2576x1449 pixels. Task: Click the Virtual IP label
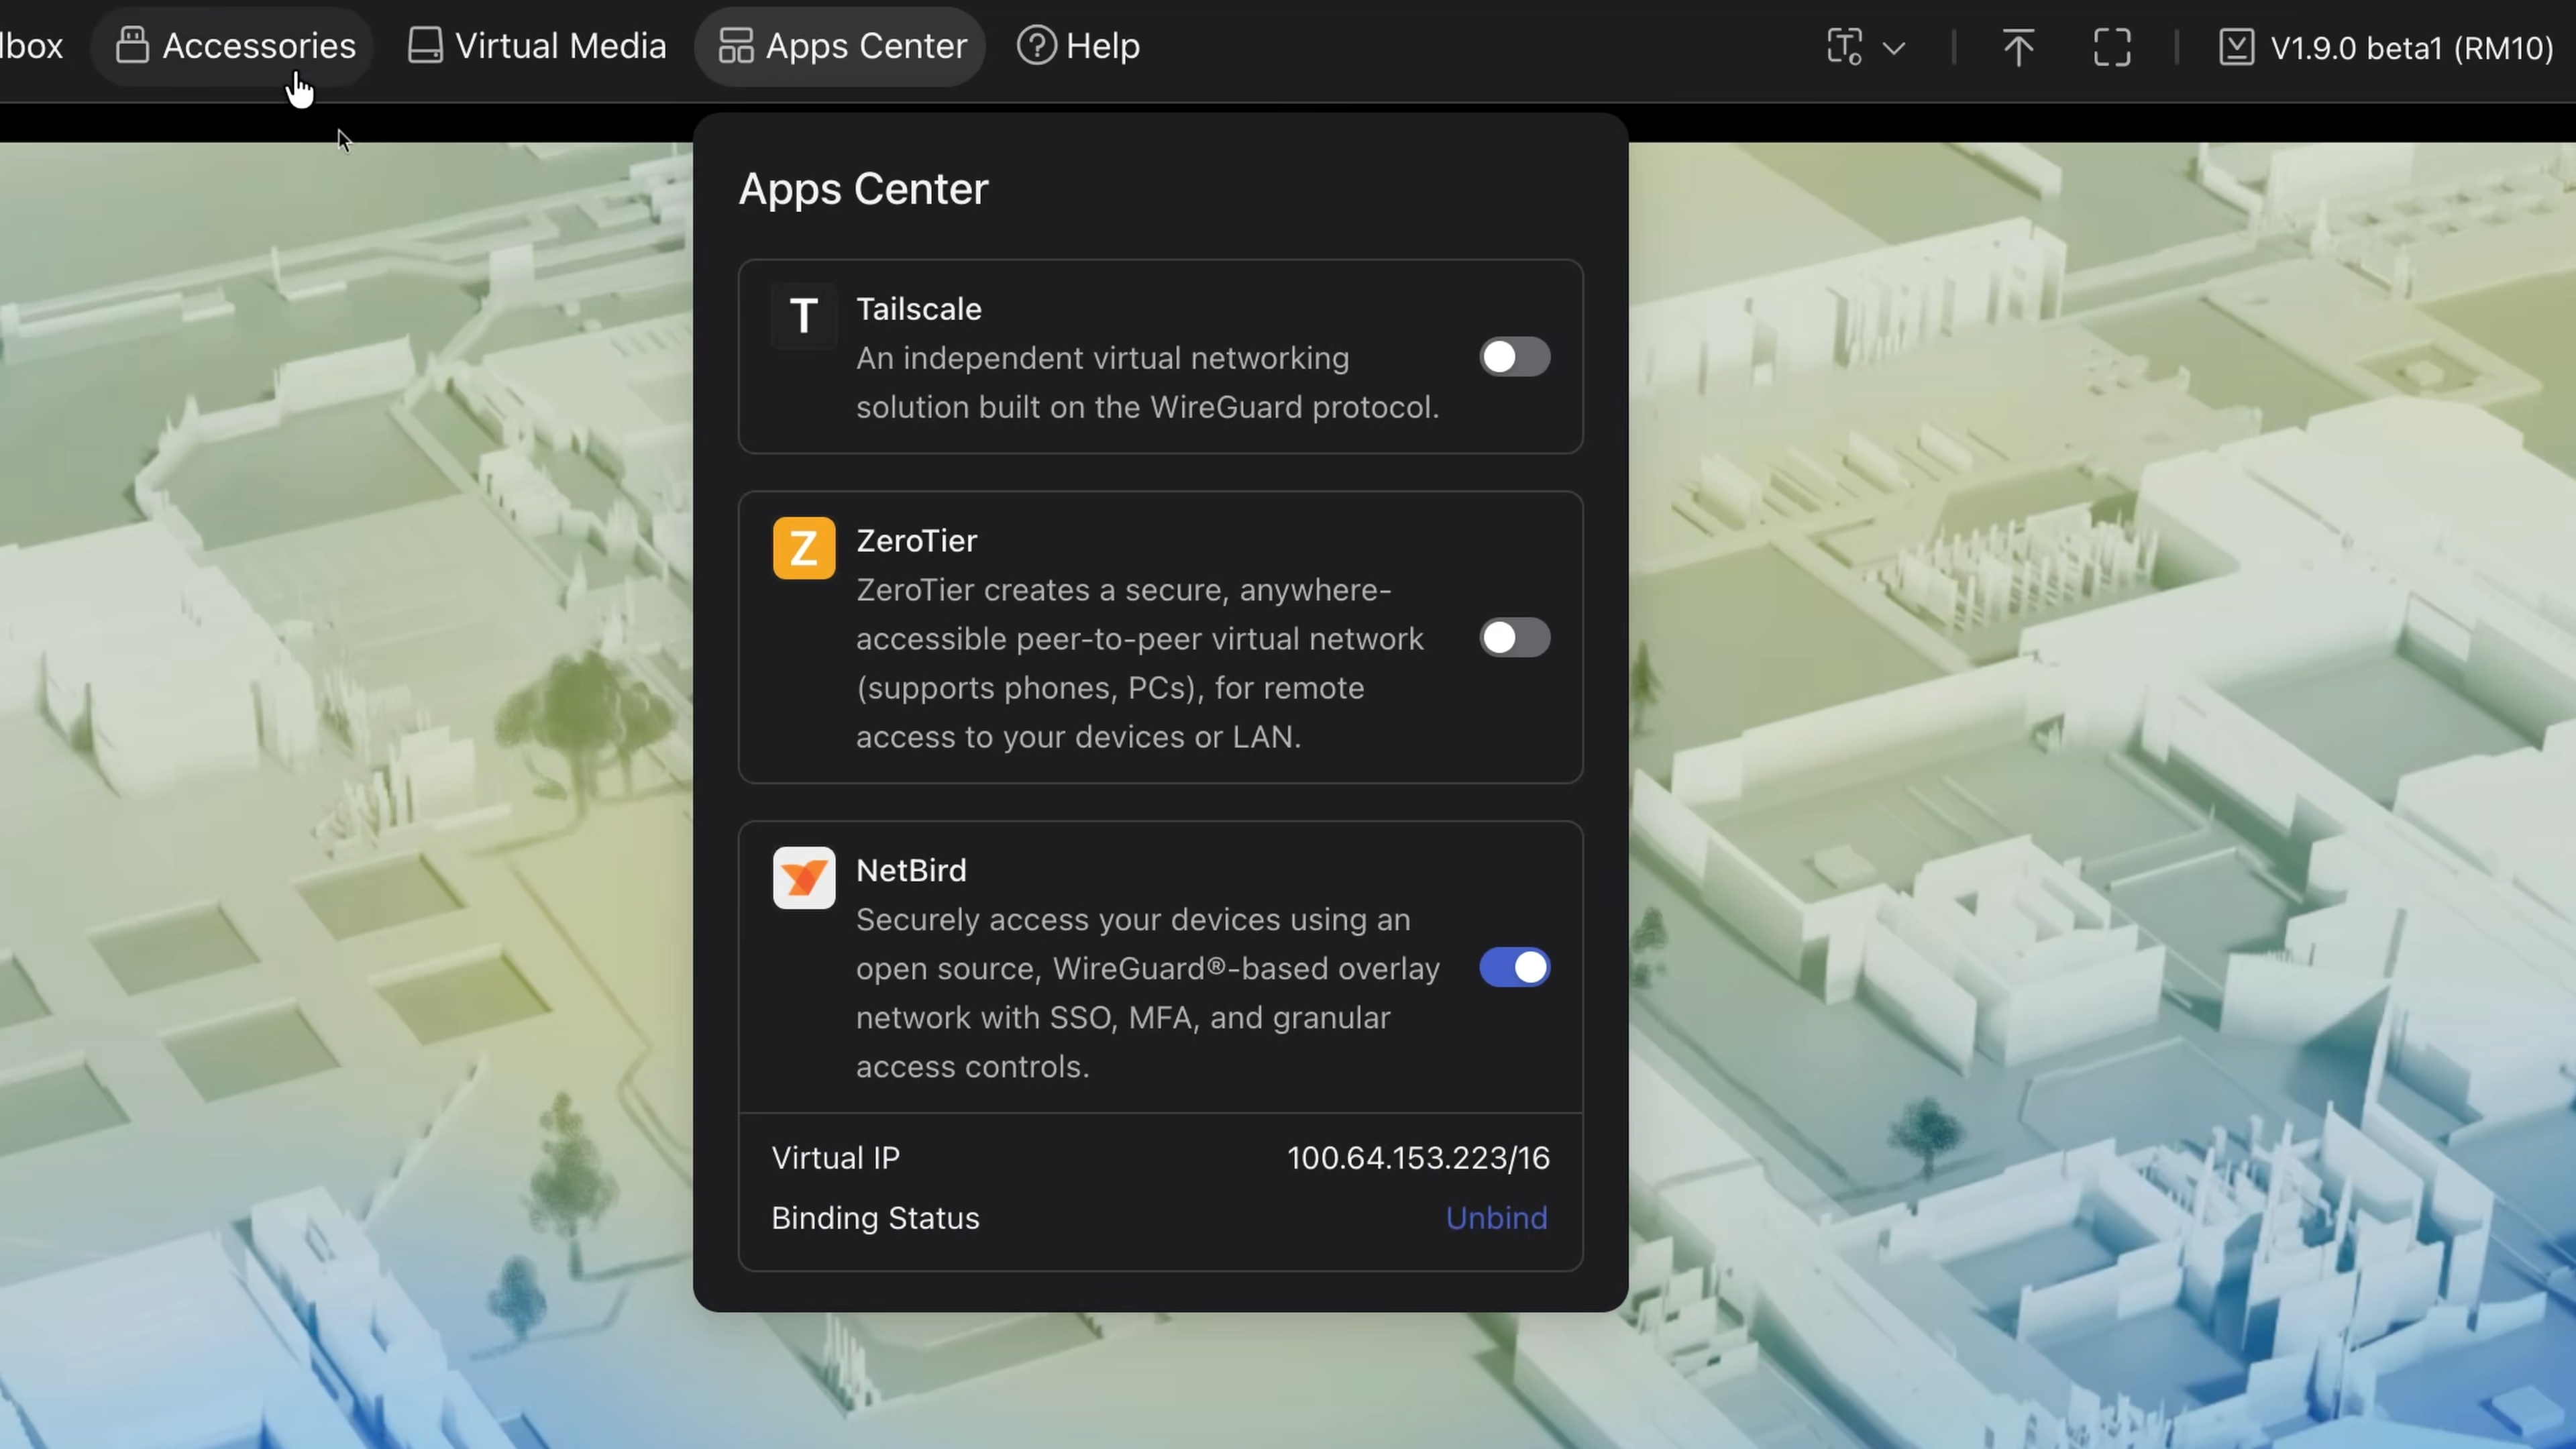835,1158
